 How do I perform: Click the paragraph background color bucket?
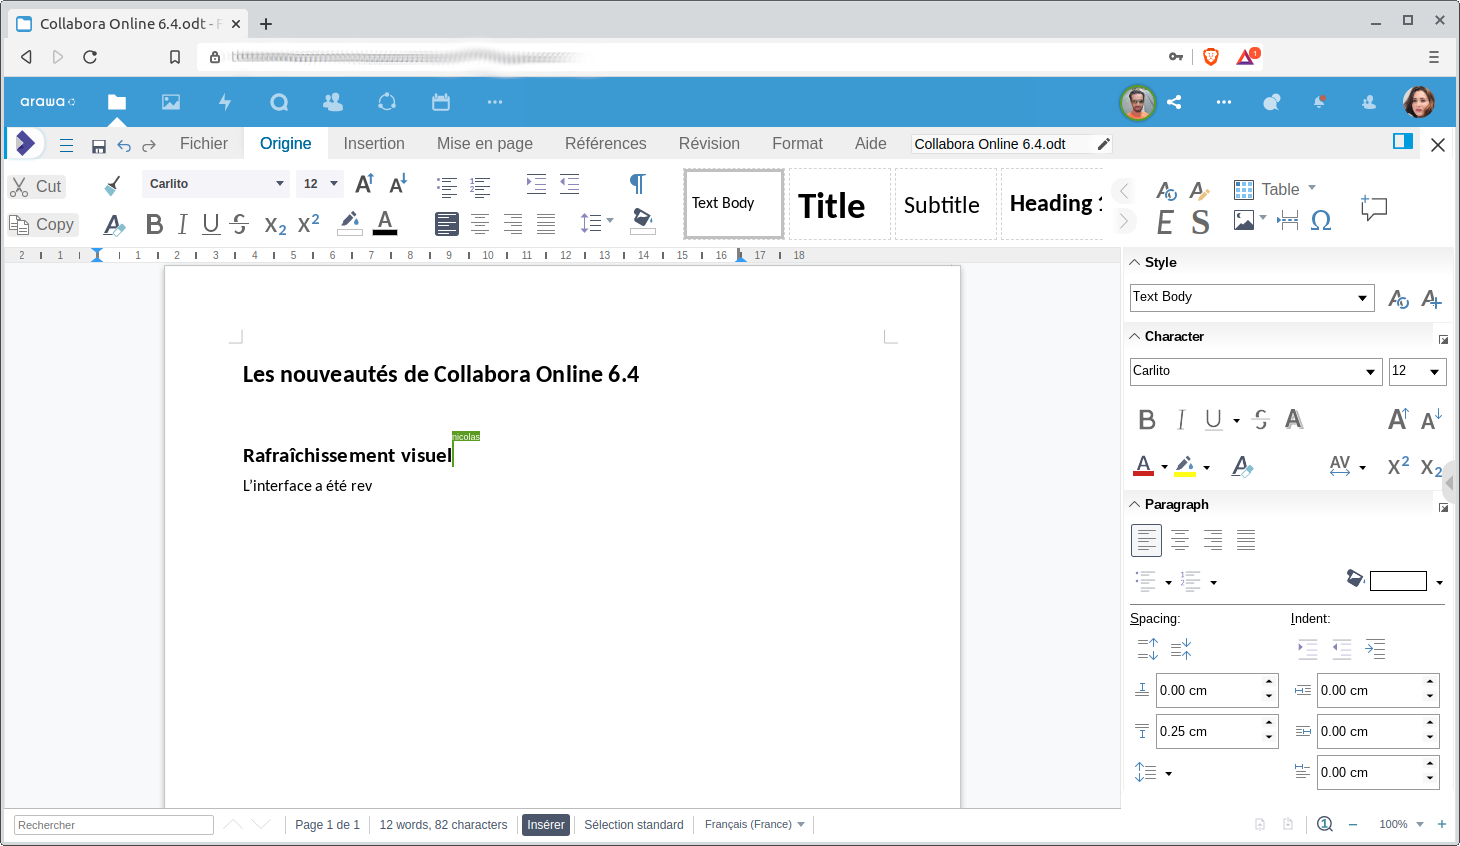[x=643, y=221]
